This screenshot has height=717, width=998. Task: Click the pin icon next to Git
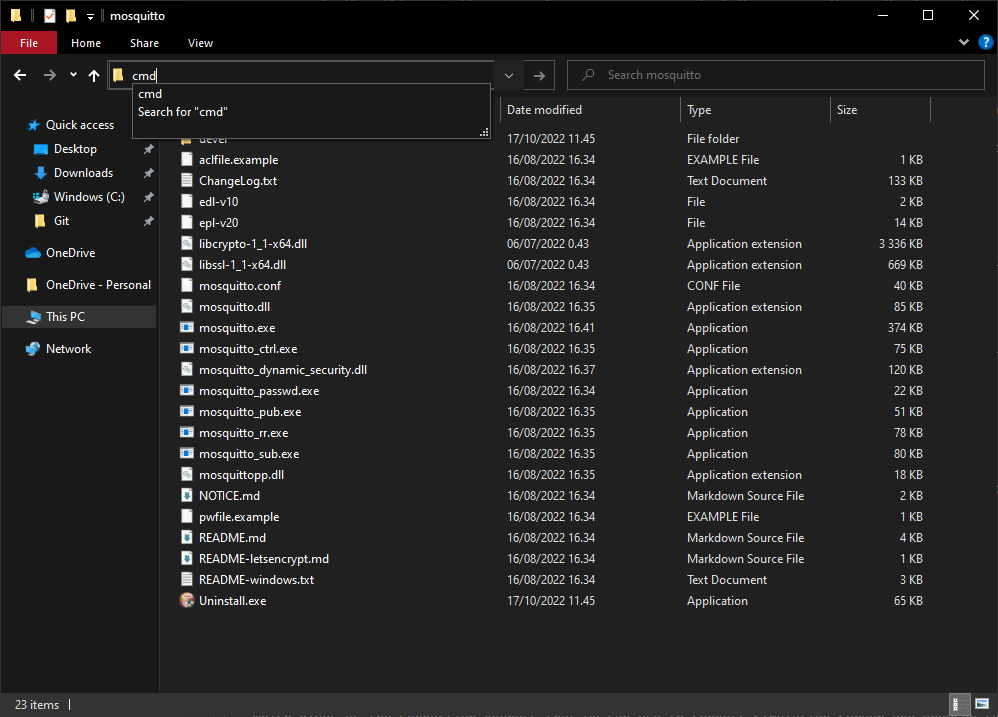148,221
